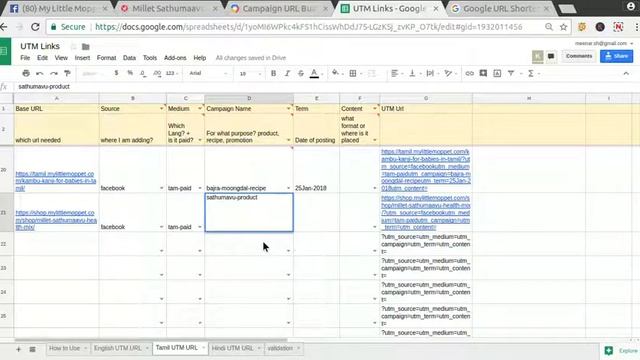Open tam-paid medium dropdown in row 21
The image size is (640, 360).
pos(200,227)
